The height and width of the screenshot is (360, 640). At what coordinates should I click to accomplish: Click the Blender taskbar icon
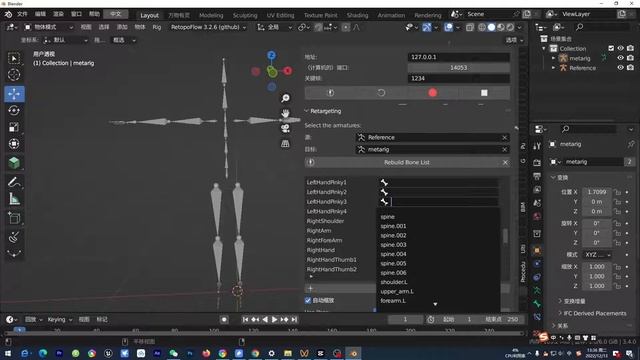click(353, 353)
